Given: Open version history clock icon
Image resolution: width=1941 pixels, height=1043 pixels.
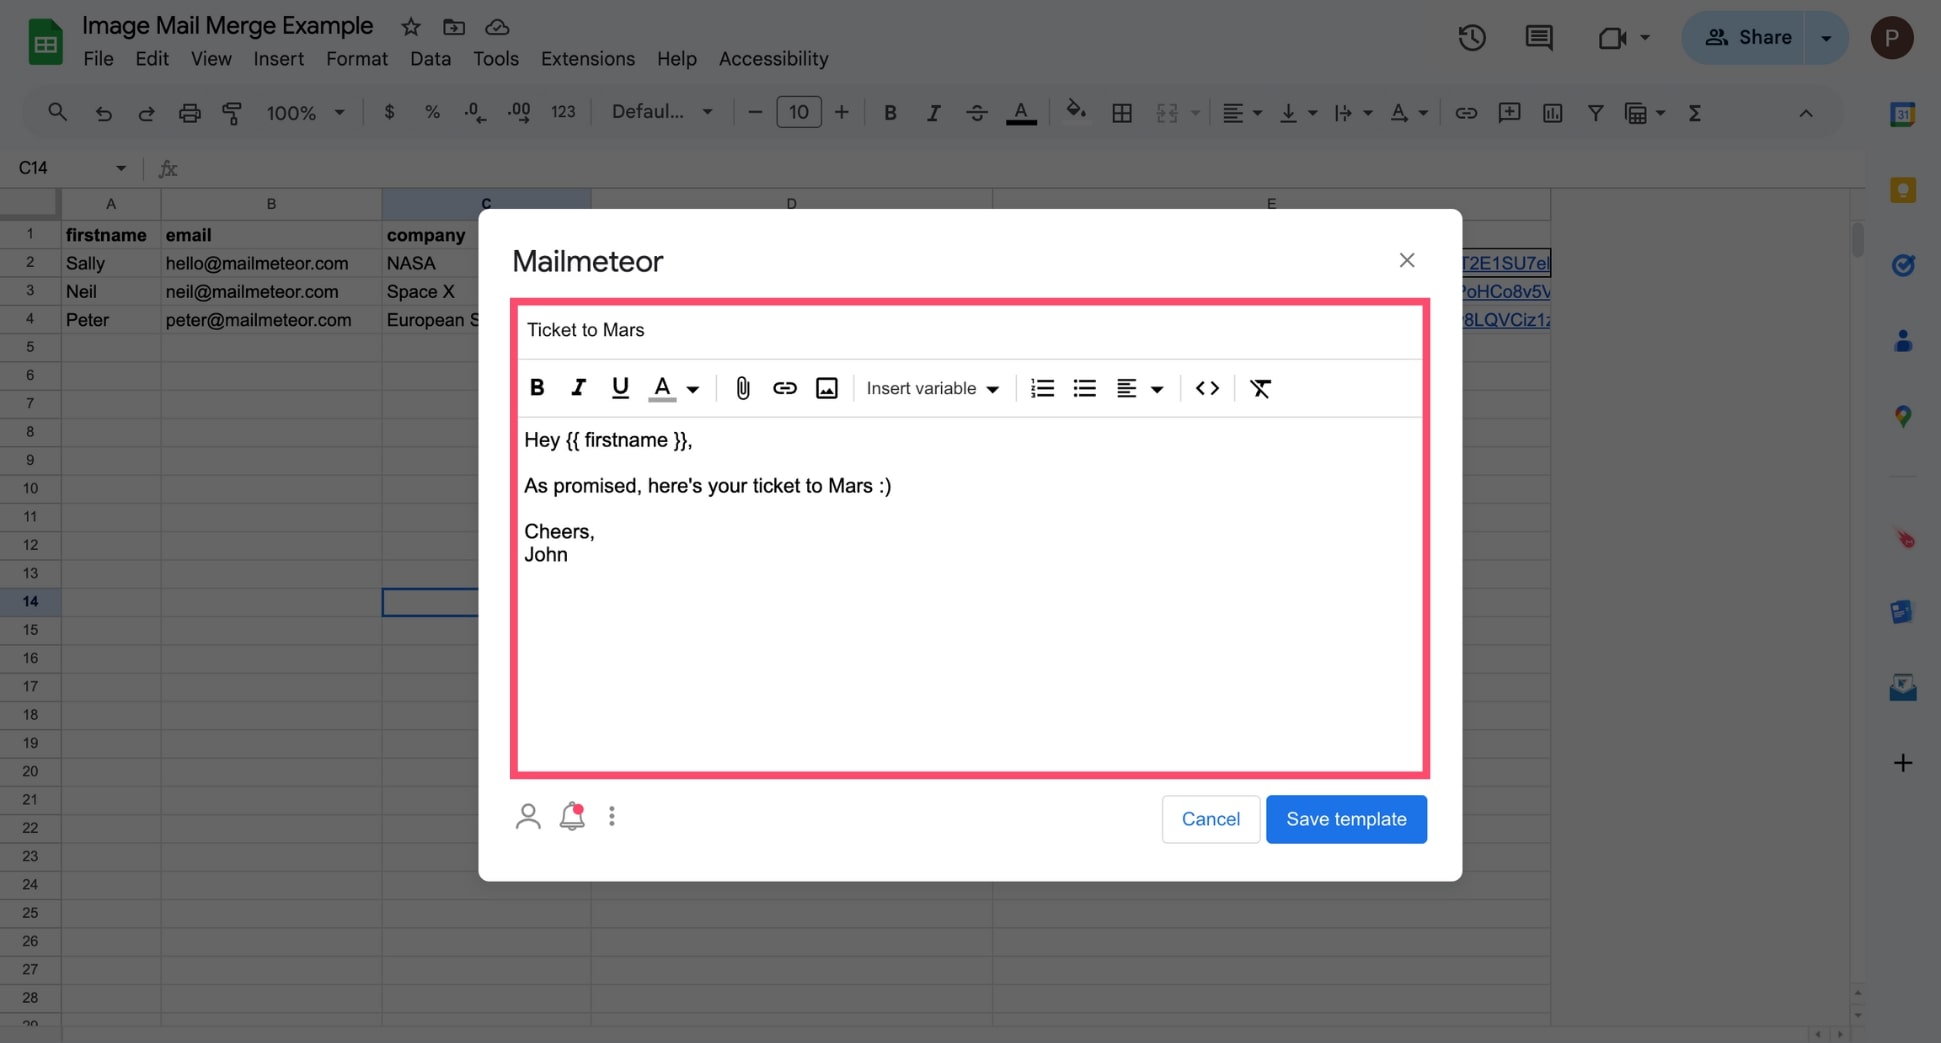Looking at the screenshot, I should 1471,38.
